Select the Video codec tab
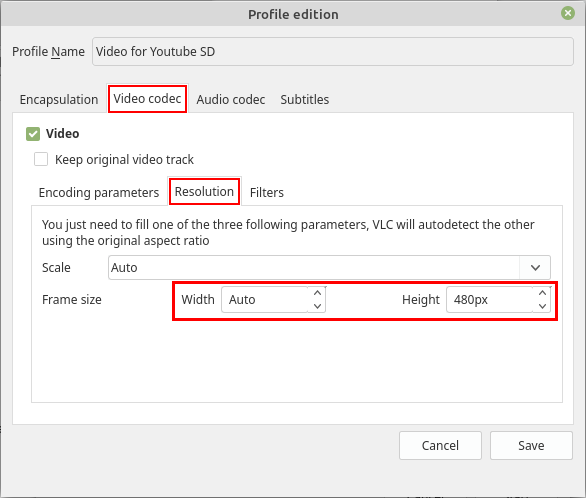 pos(147,99)
